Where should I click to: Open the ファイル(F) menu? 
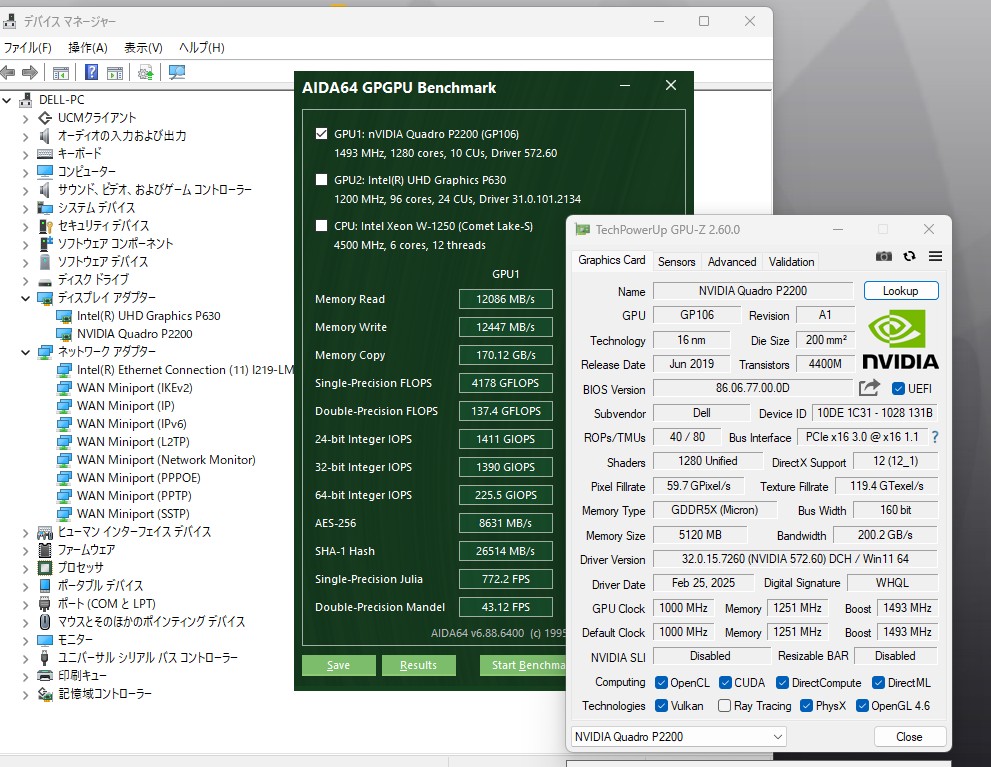(x=28, y=47)
